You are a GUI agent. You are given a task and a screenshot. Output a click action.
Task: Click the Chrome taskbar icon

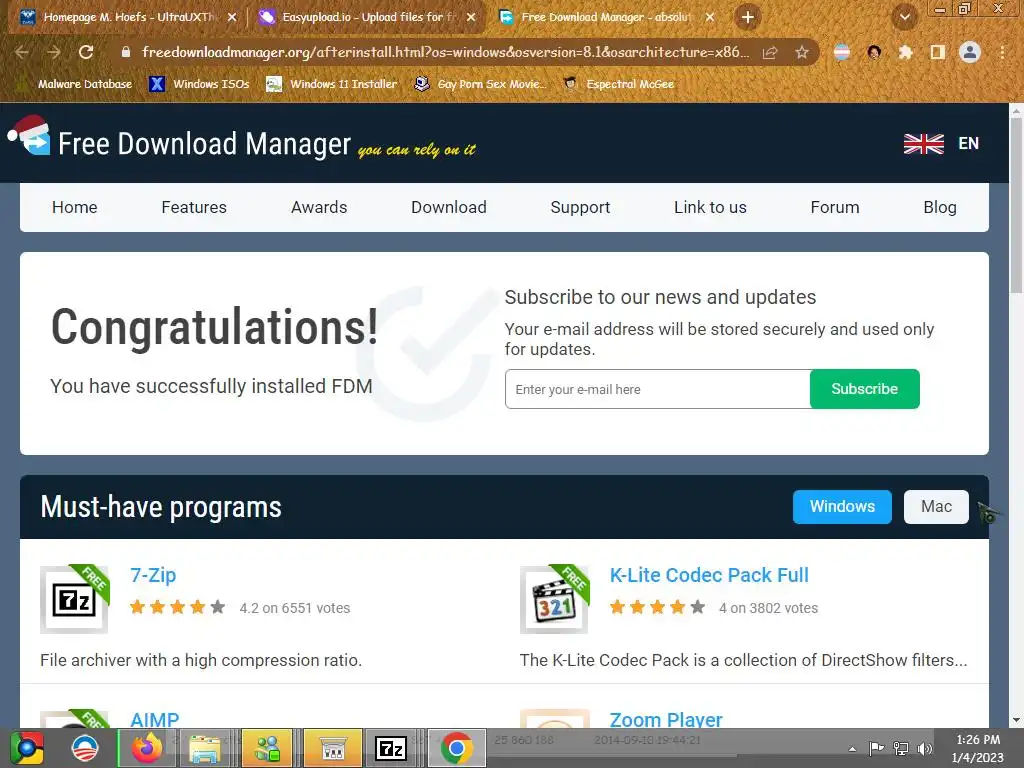point(456,748)
